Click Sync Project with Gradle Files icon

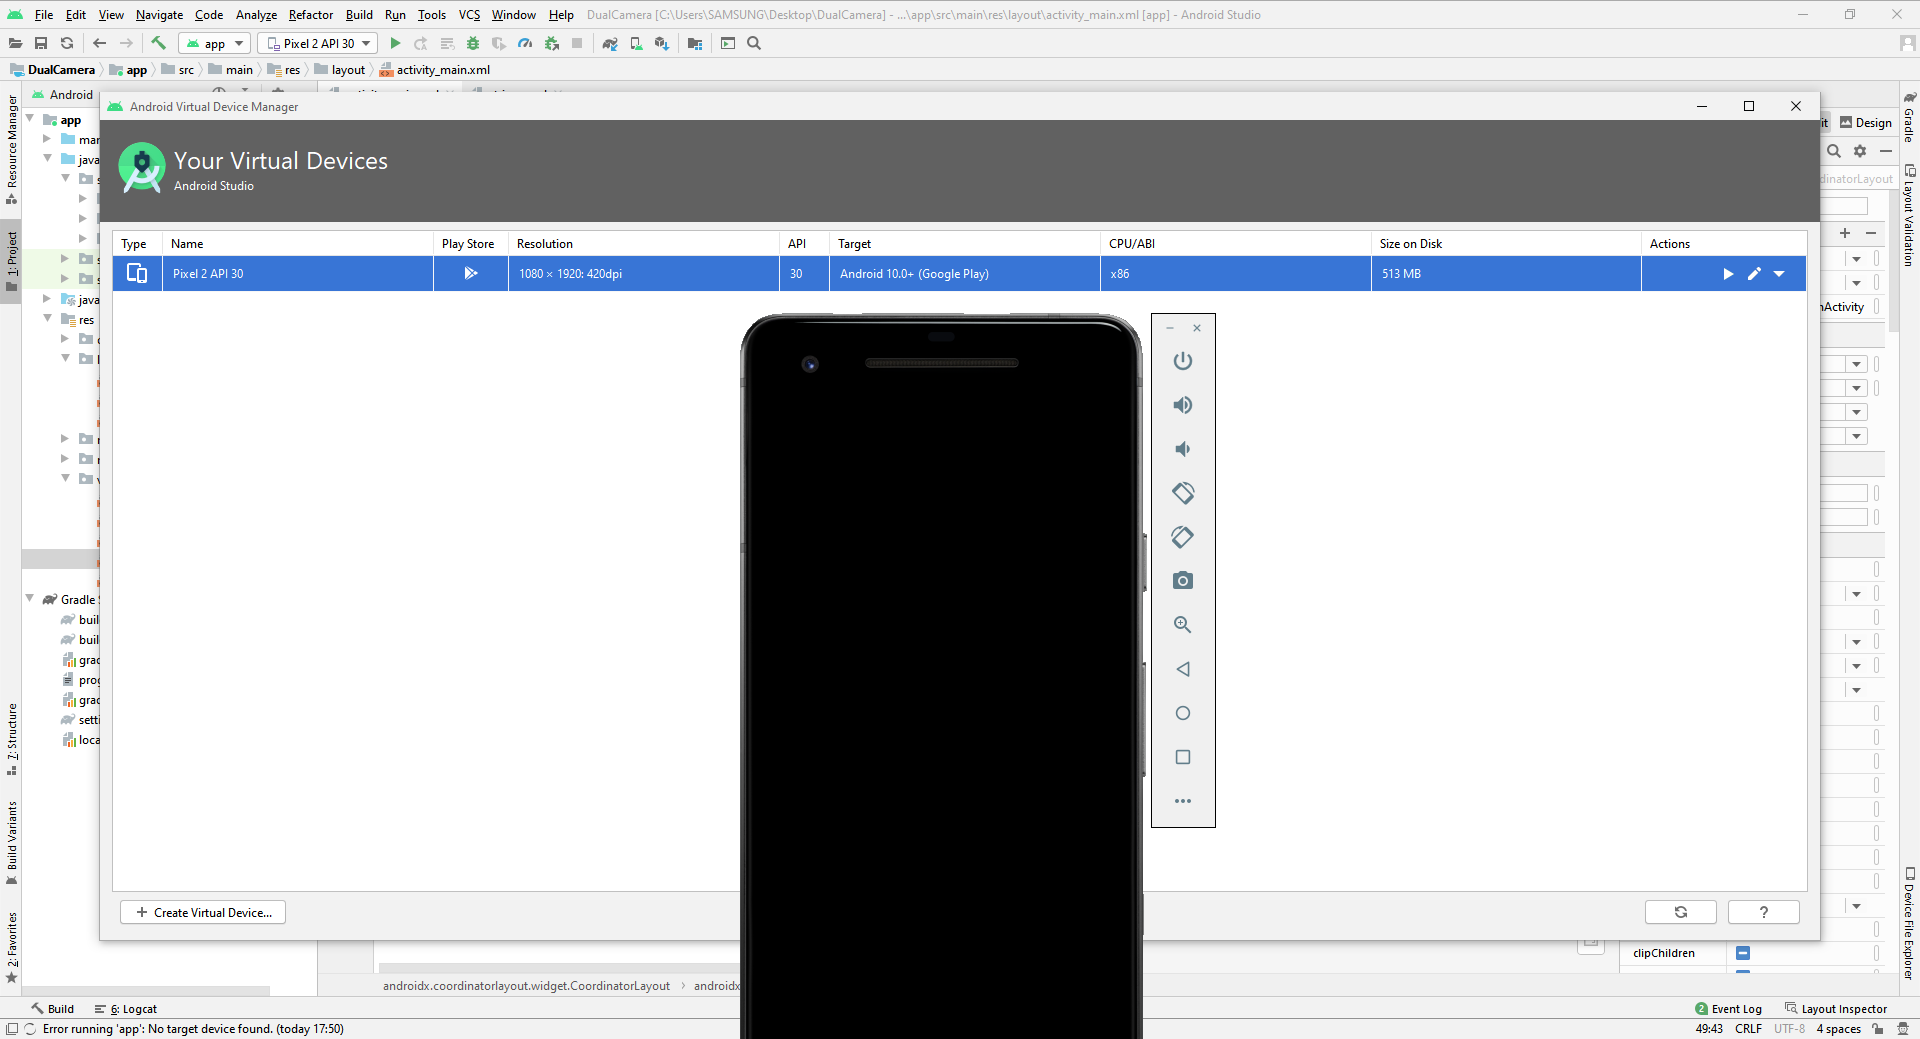[x=610, y=43]
